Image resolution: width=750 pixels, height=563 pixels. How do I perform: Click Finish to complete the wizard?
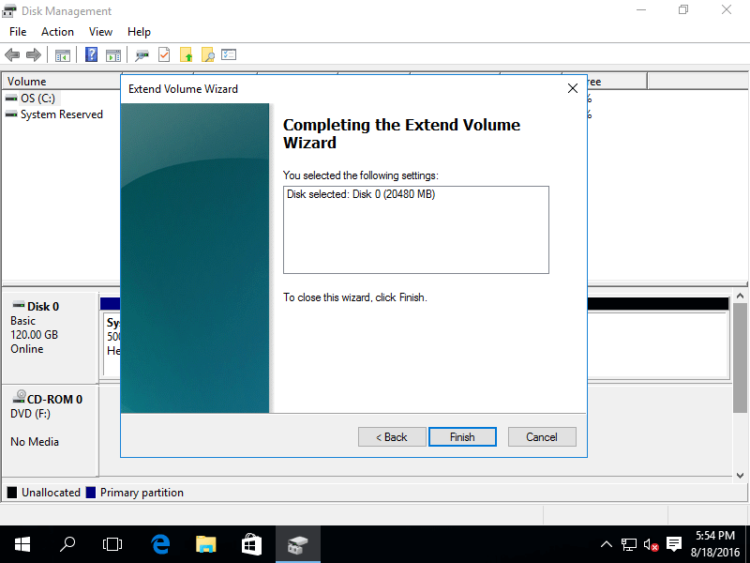pos(462,437)
